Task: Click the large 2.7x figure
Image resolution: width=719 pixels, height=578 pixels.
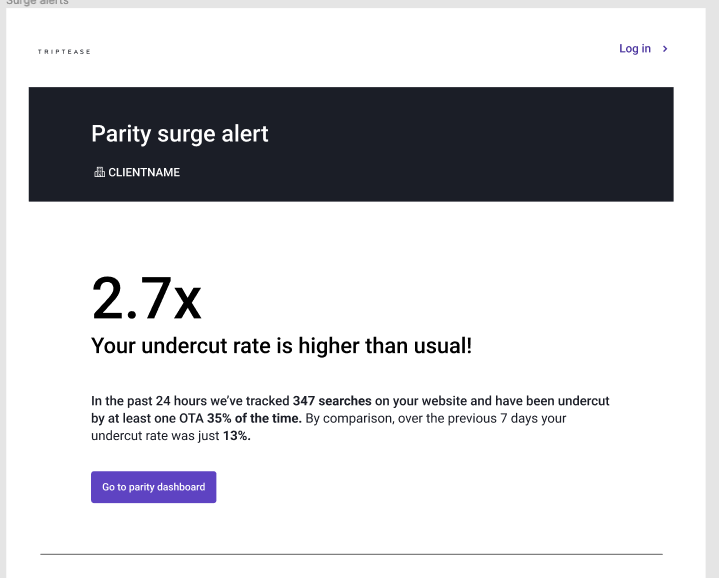Action: [x=146, y=298]
